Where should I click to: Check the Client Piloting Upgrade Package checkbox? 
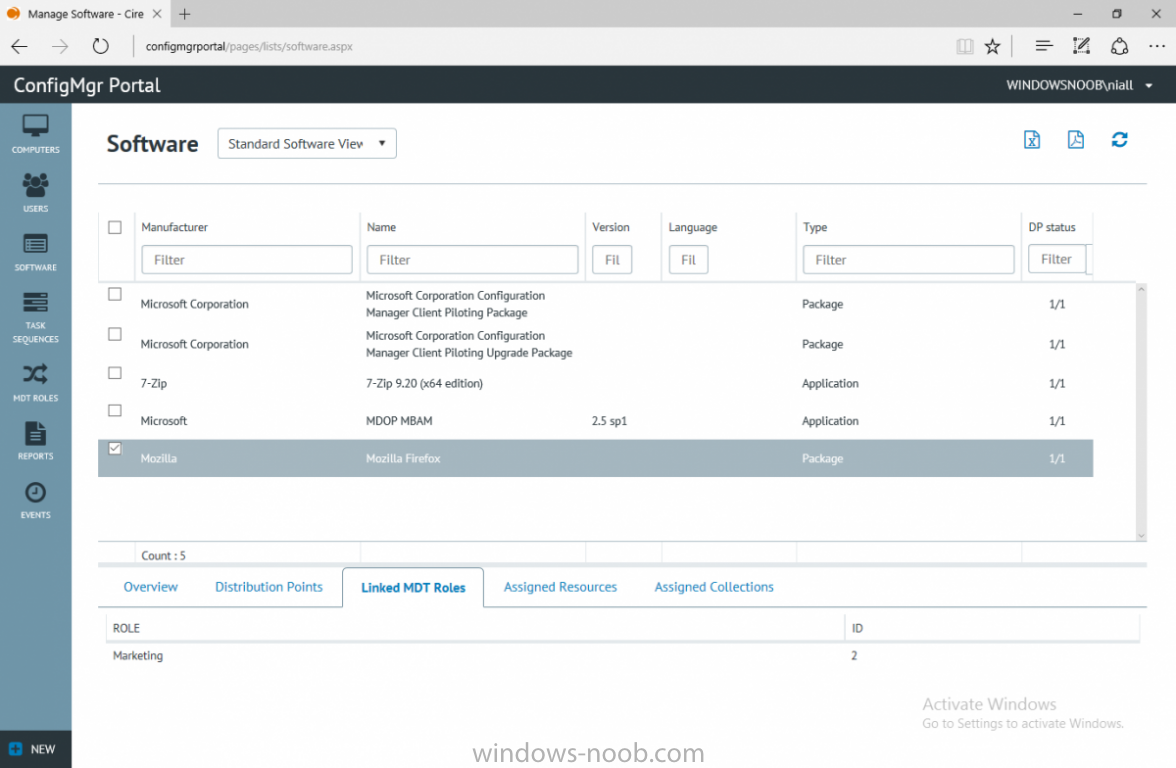[115, 334]
